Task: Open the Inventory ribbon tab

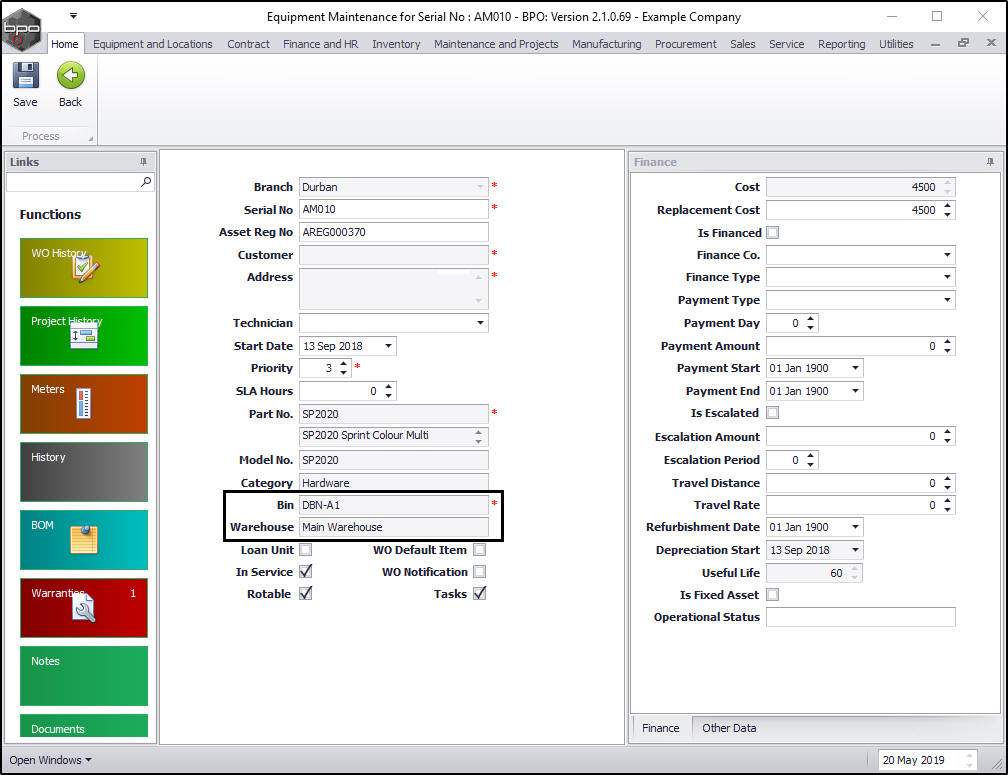Action: click(396, 44)
